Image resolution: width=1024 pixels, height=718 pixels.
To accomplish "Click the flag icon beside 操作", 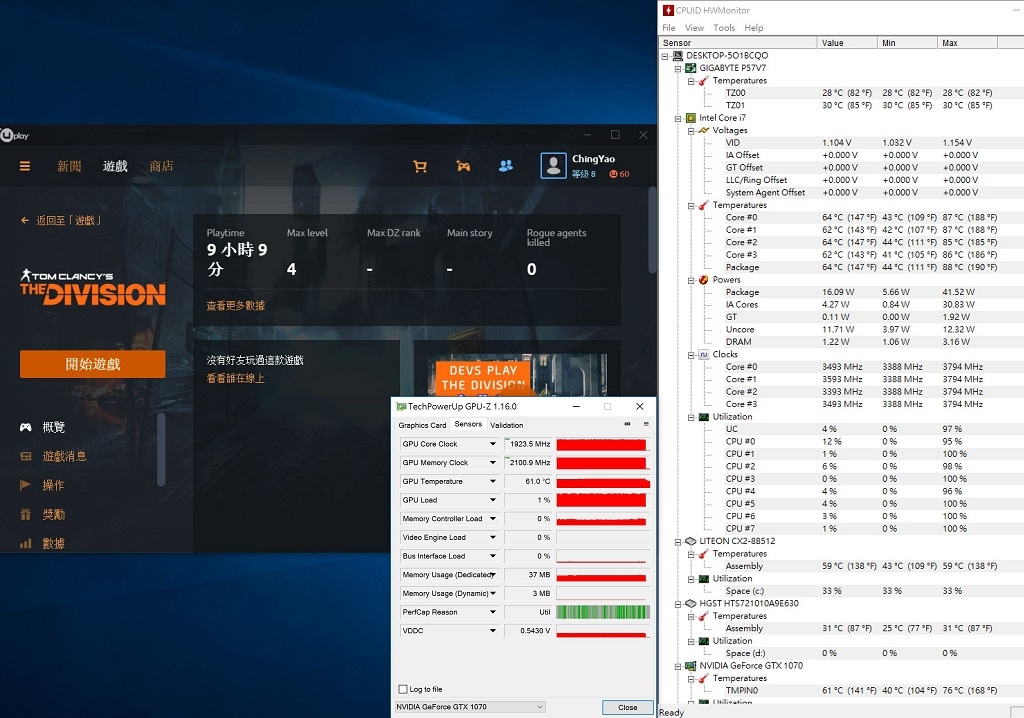I will tap(25, 485).
